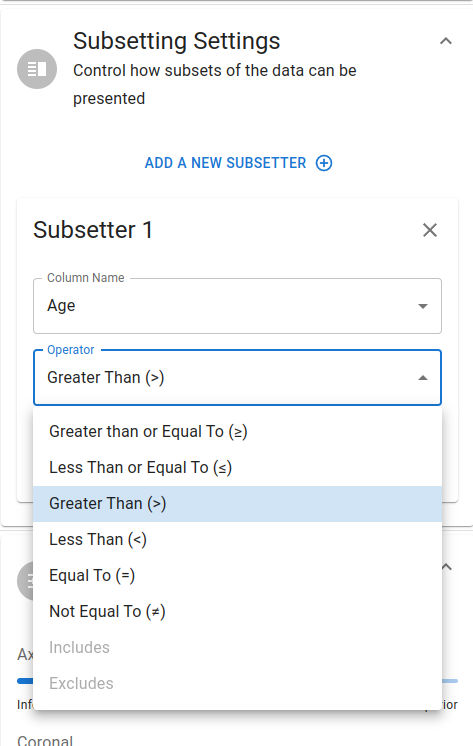Collapse the lower section chevron beside the dropdown
The image size is (473, 746).
pos(447,567)
